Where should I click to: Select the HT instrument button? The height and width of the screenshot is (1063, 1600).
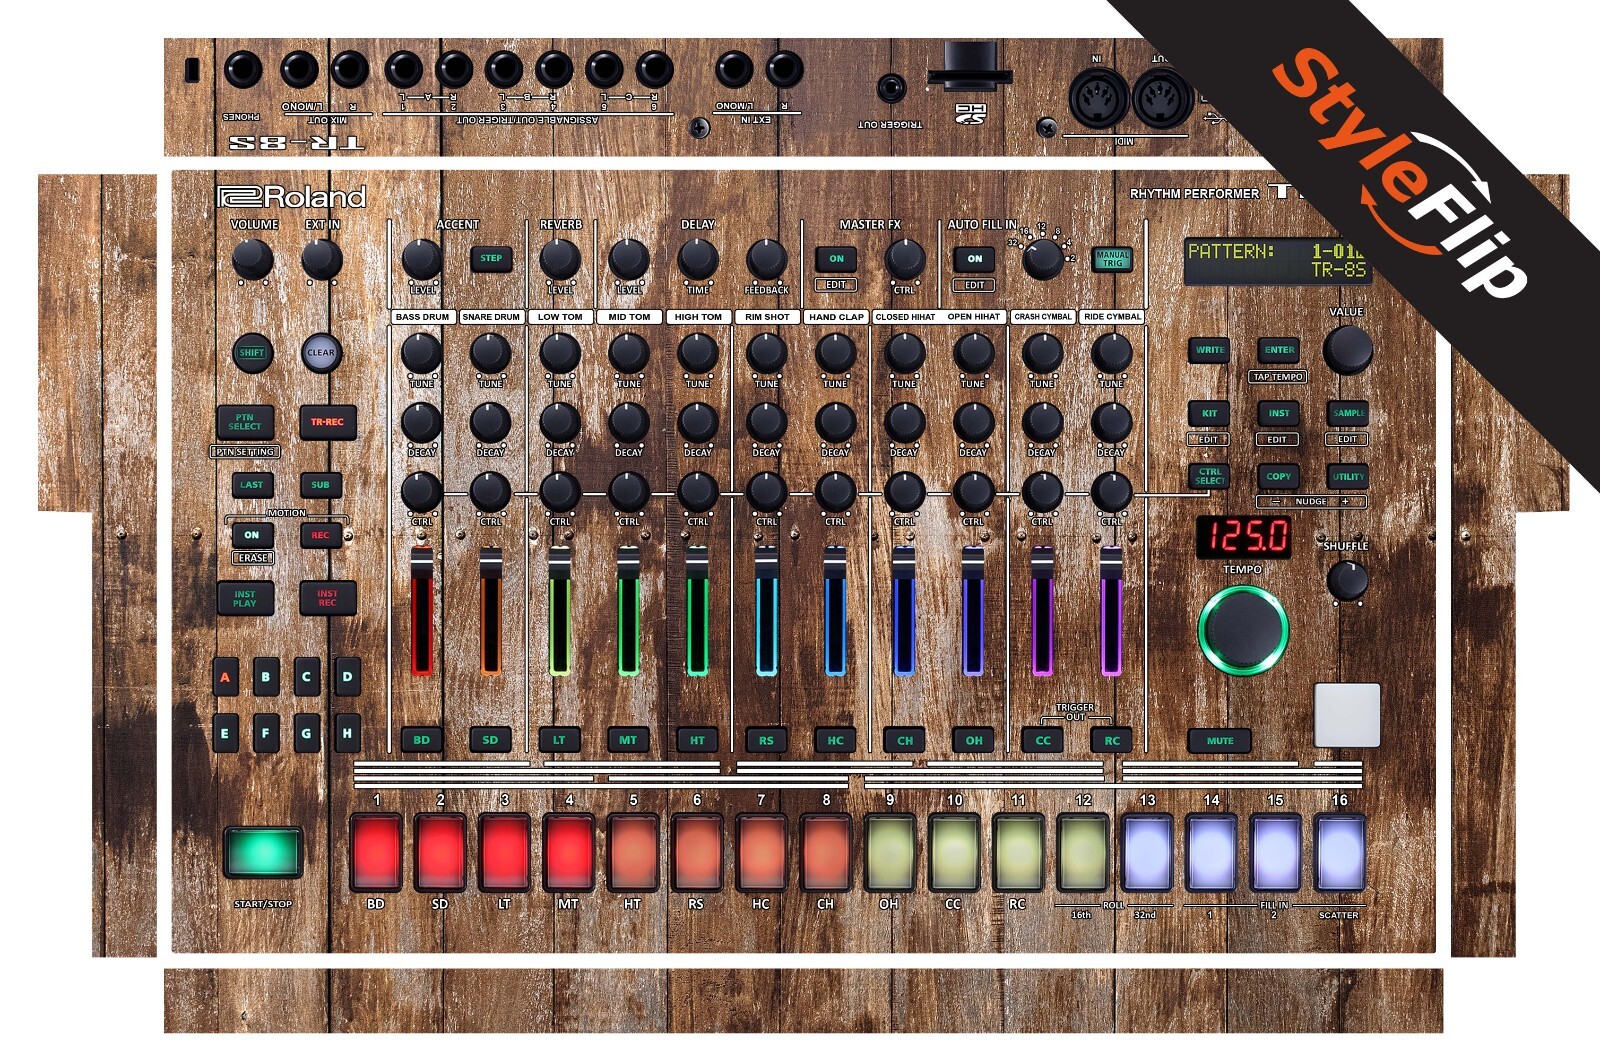pyautogui.click(x=697, y=740)
